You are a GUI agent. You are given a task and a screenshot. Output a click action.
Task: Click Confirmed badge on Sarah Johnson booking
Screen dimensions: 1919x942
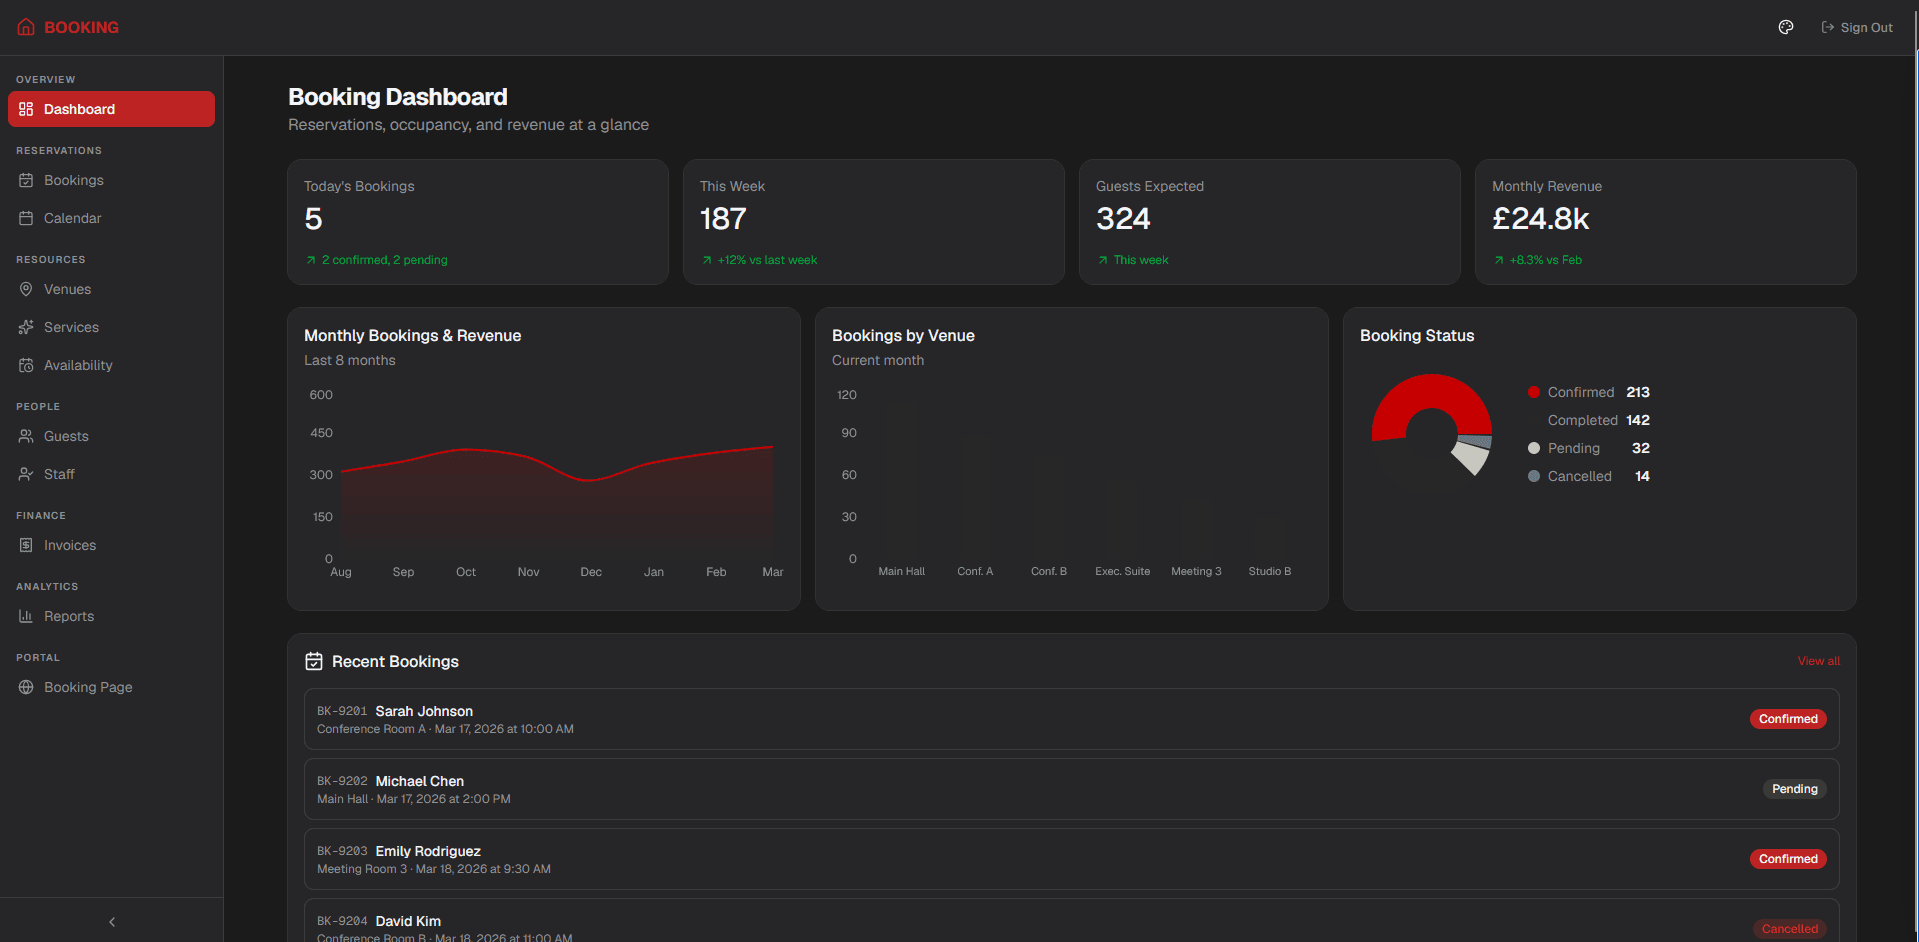coord(1788,719)
